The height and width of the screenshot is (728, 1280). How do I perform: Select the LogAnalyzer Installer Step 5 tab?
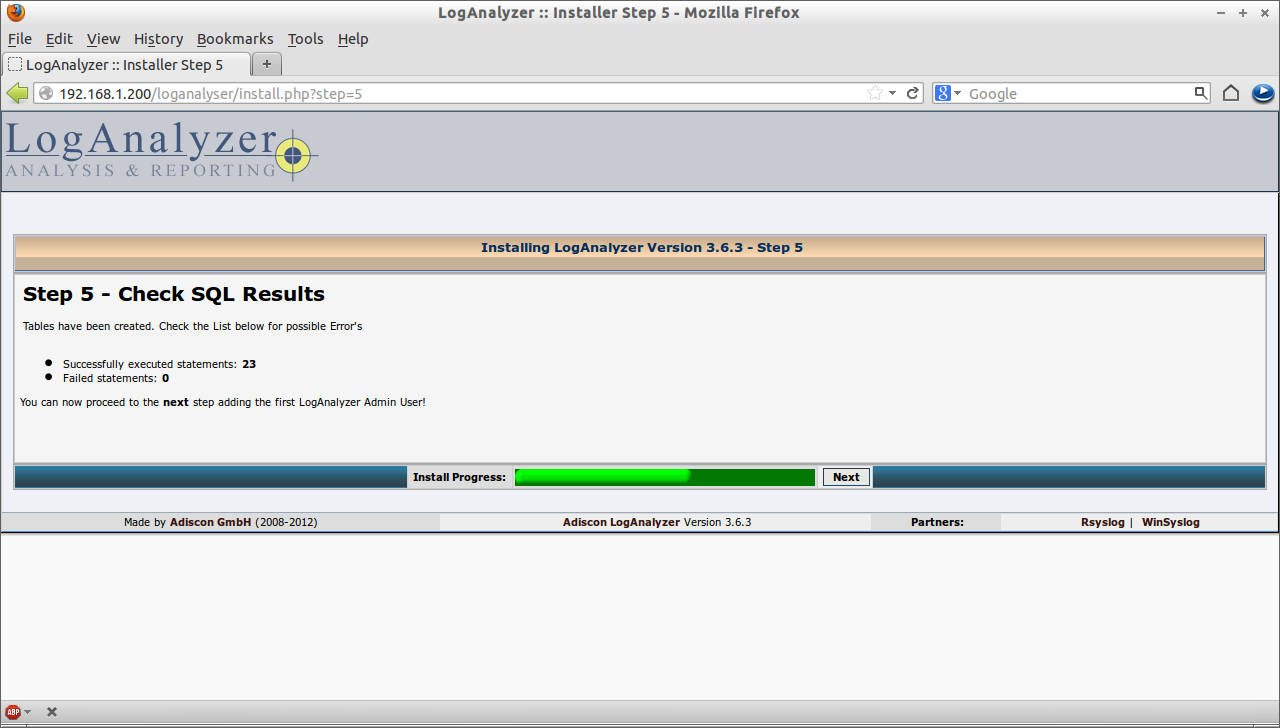tap(126, 64)
